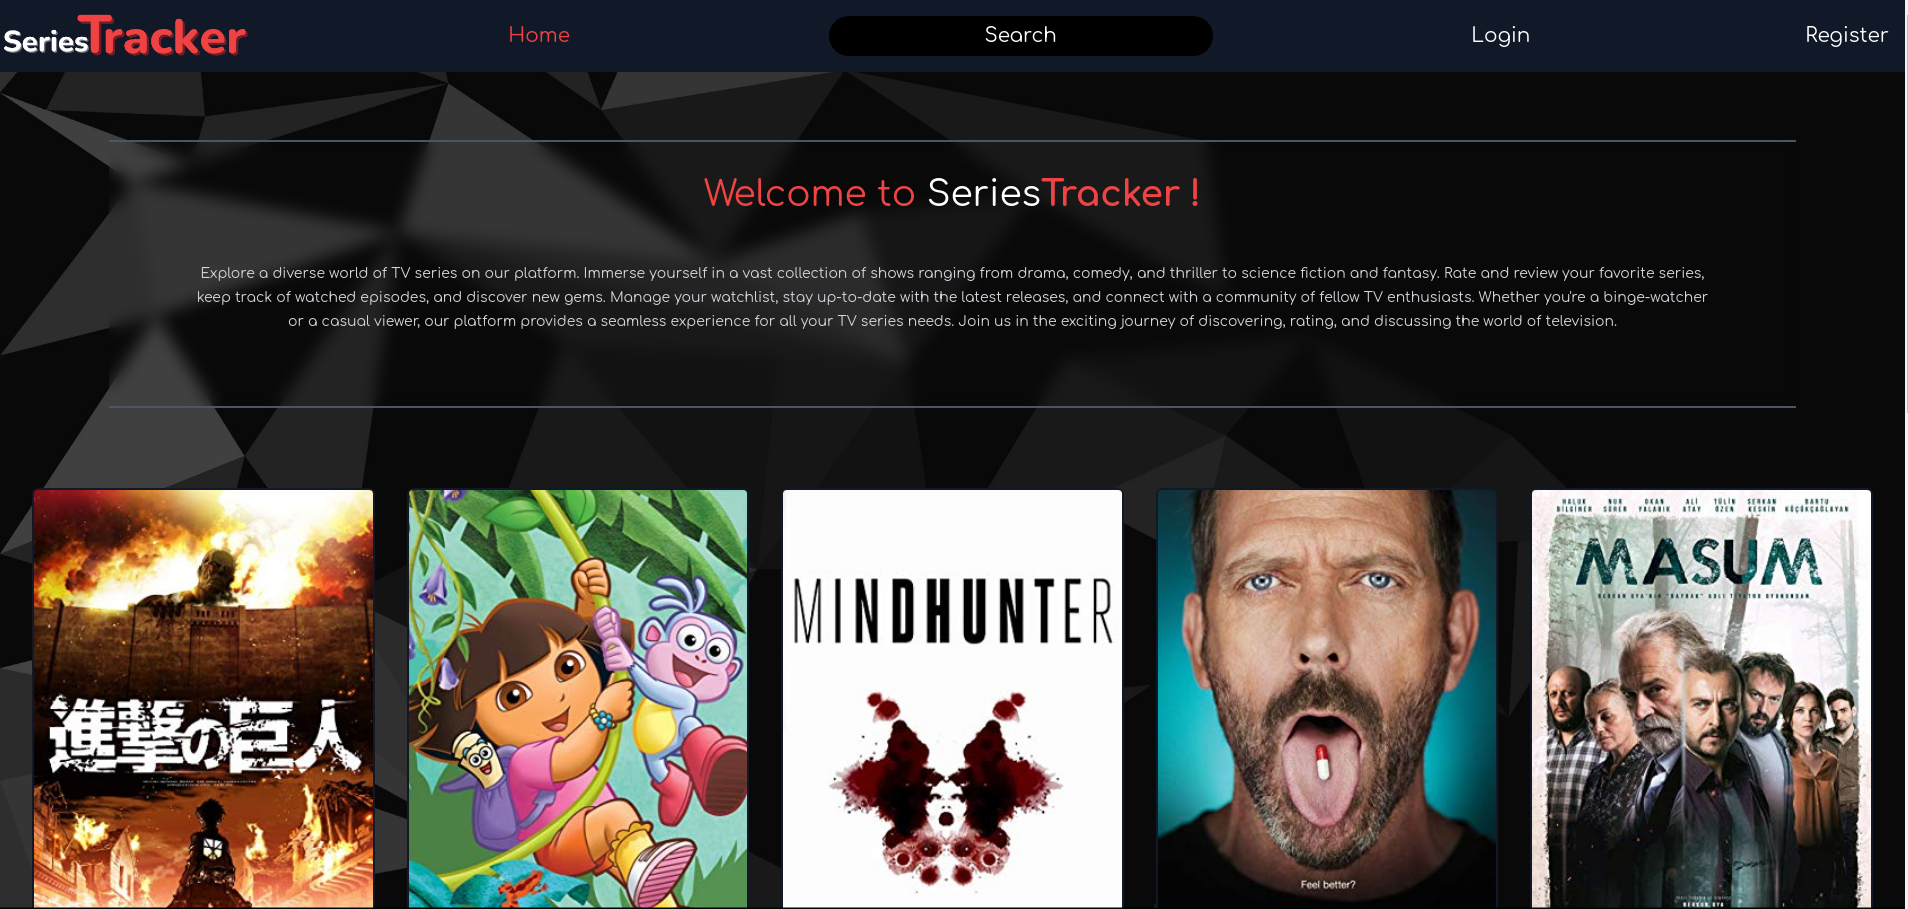The image size is (1908, 909).
Task: Click the MASUM title text on poster
Action: (1699, 563)
